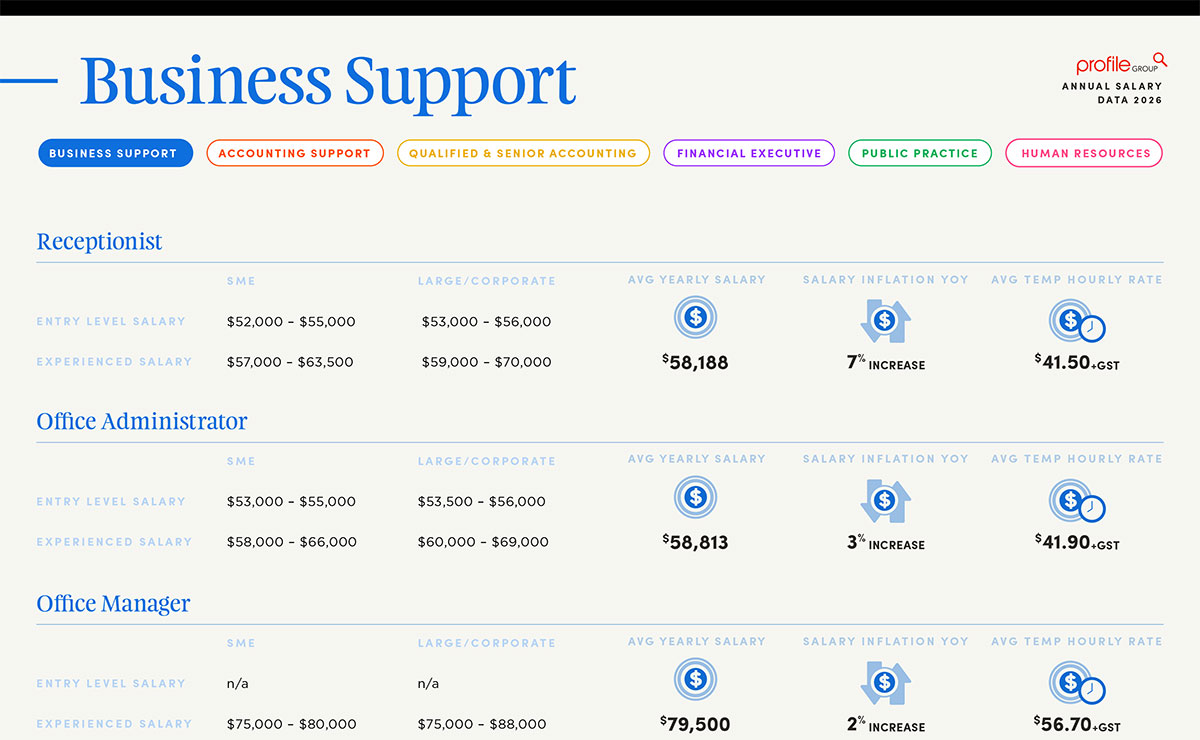Click the Office Administrator section heading
This screenshot has width=1200, height=740.
pos(142,422)
